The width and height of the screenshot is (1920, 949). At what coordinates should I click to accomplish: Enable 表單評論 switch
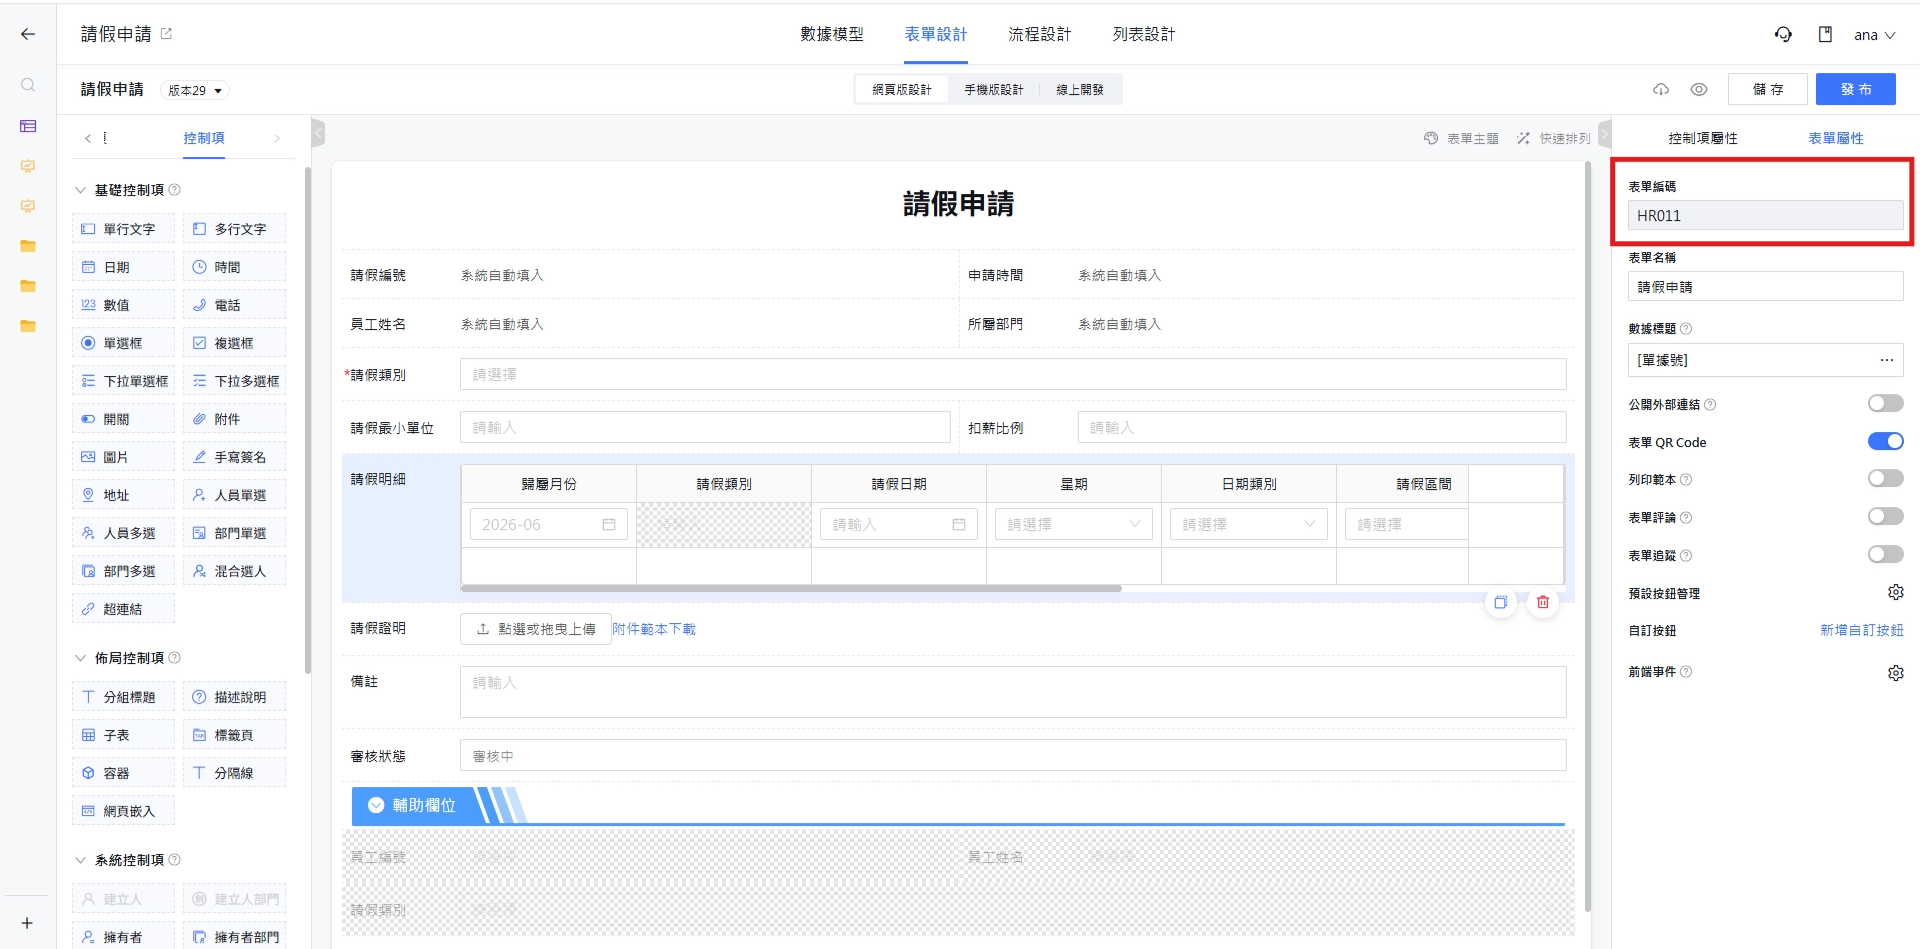click(x=1885, y=516)
